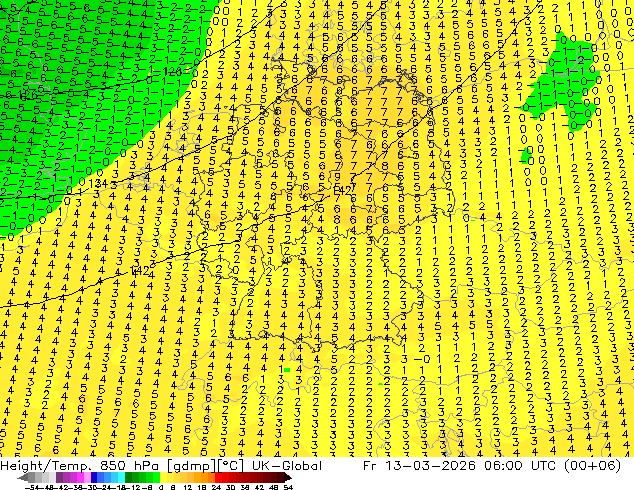Select the cyan swatch in the color legend
The height and width of the screenshot is (490, 634).
121,478
